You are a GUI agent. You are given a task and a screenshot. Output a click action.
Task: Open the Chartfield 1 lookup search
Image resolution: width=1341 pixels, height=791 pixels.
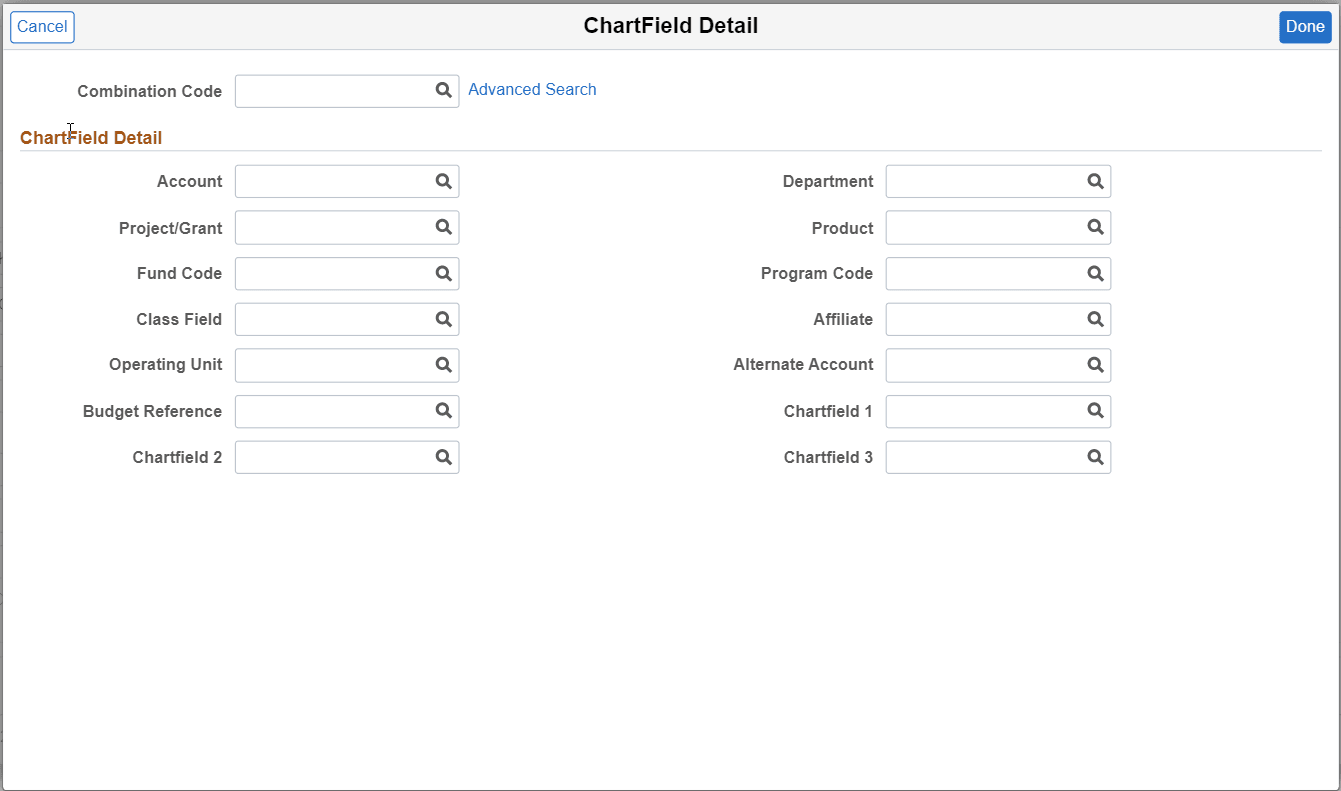coord(1095,411)
